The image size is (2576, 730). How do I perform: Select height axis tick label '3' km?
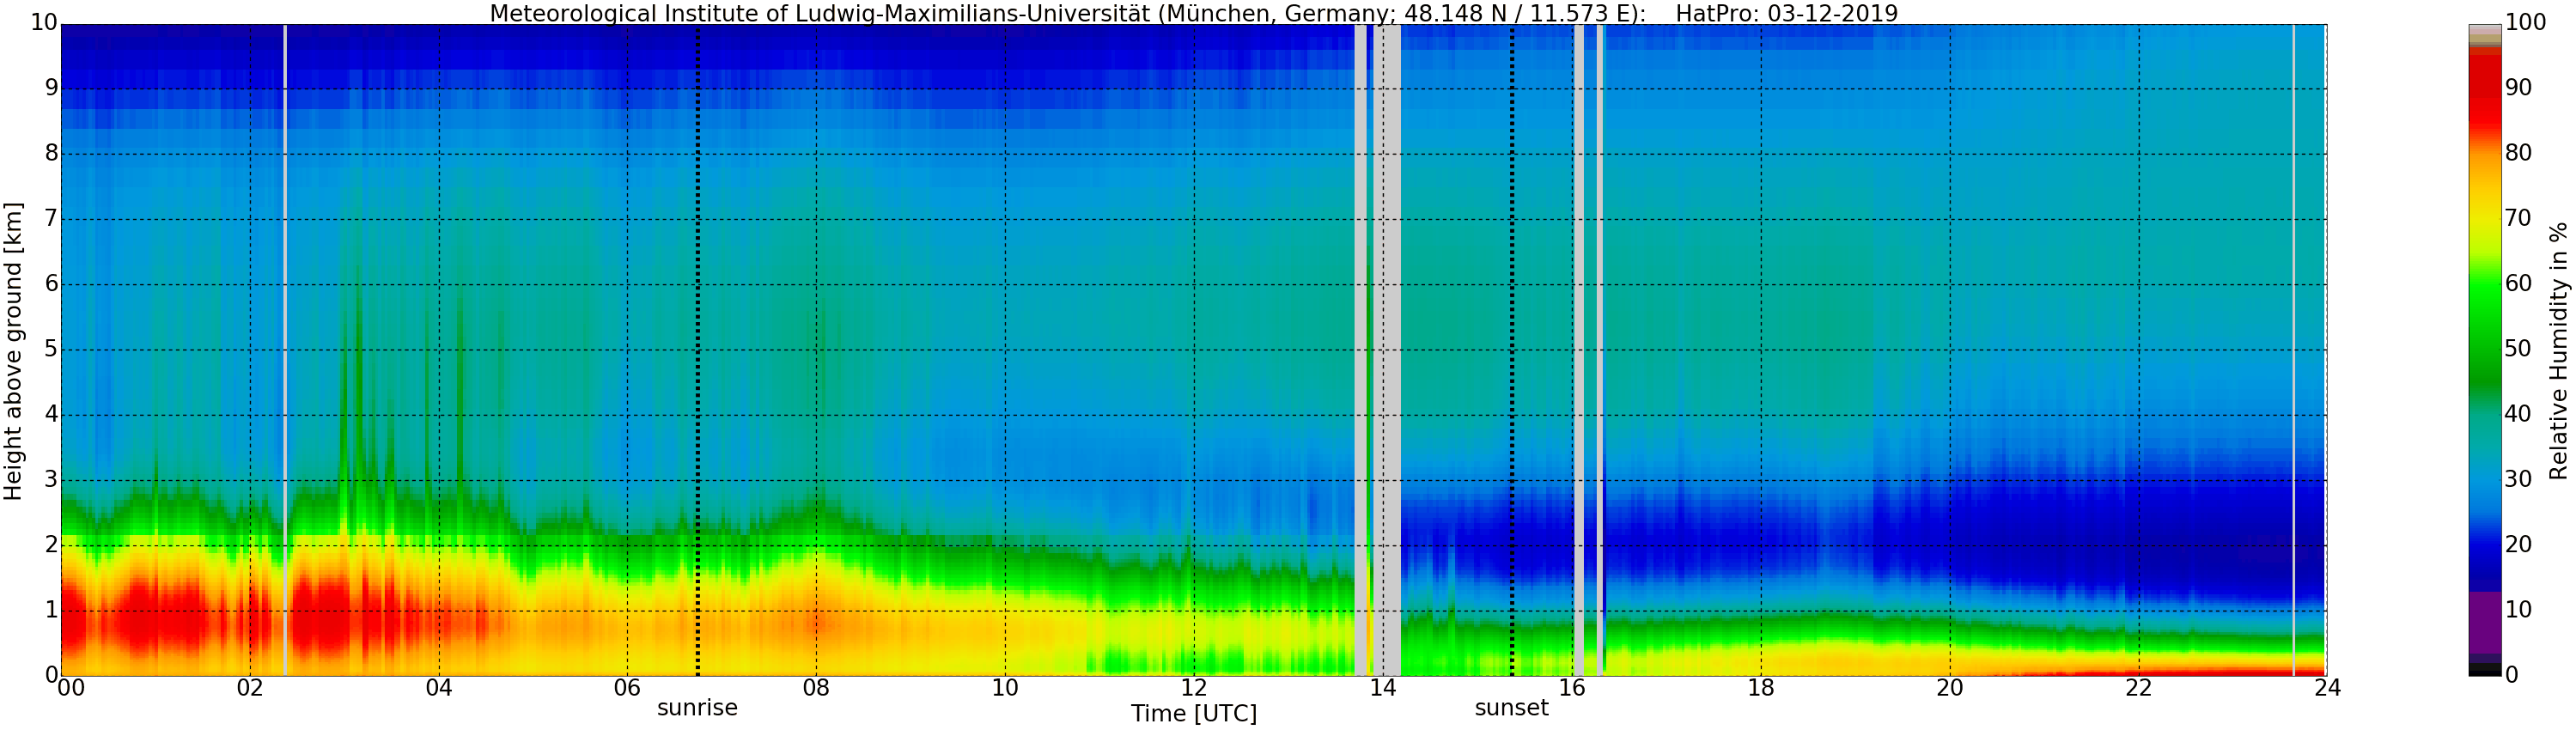(x=51, y=479)
